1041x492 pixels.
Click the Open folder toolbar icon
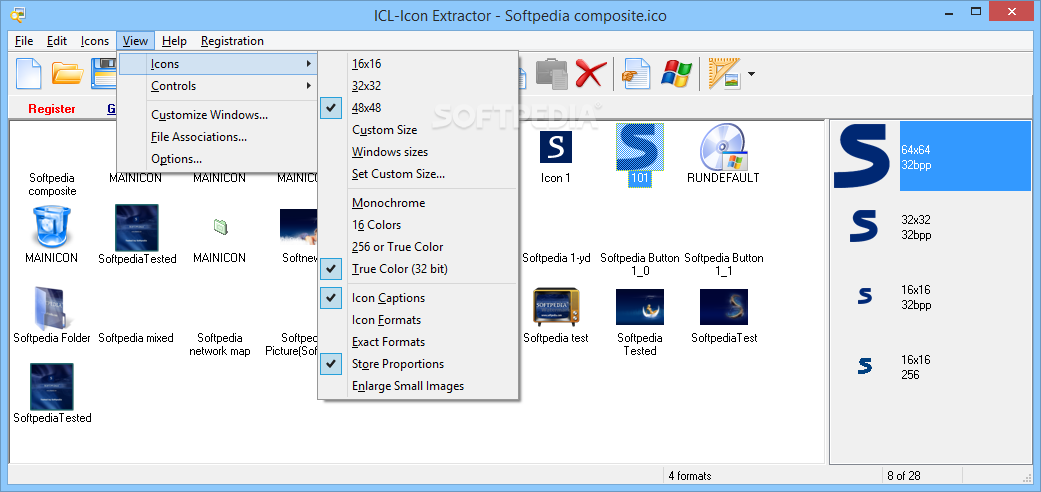[x=67, y=73]
